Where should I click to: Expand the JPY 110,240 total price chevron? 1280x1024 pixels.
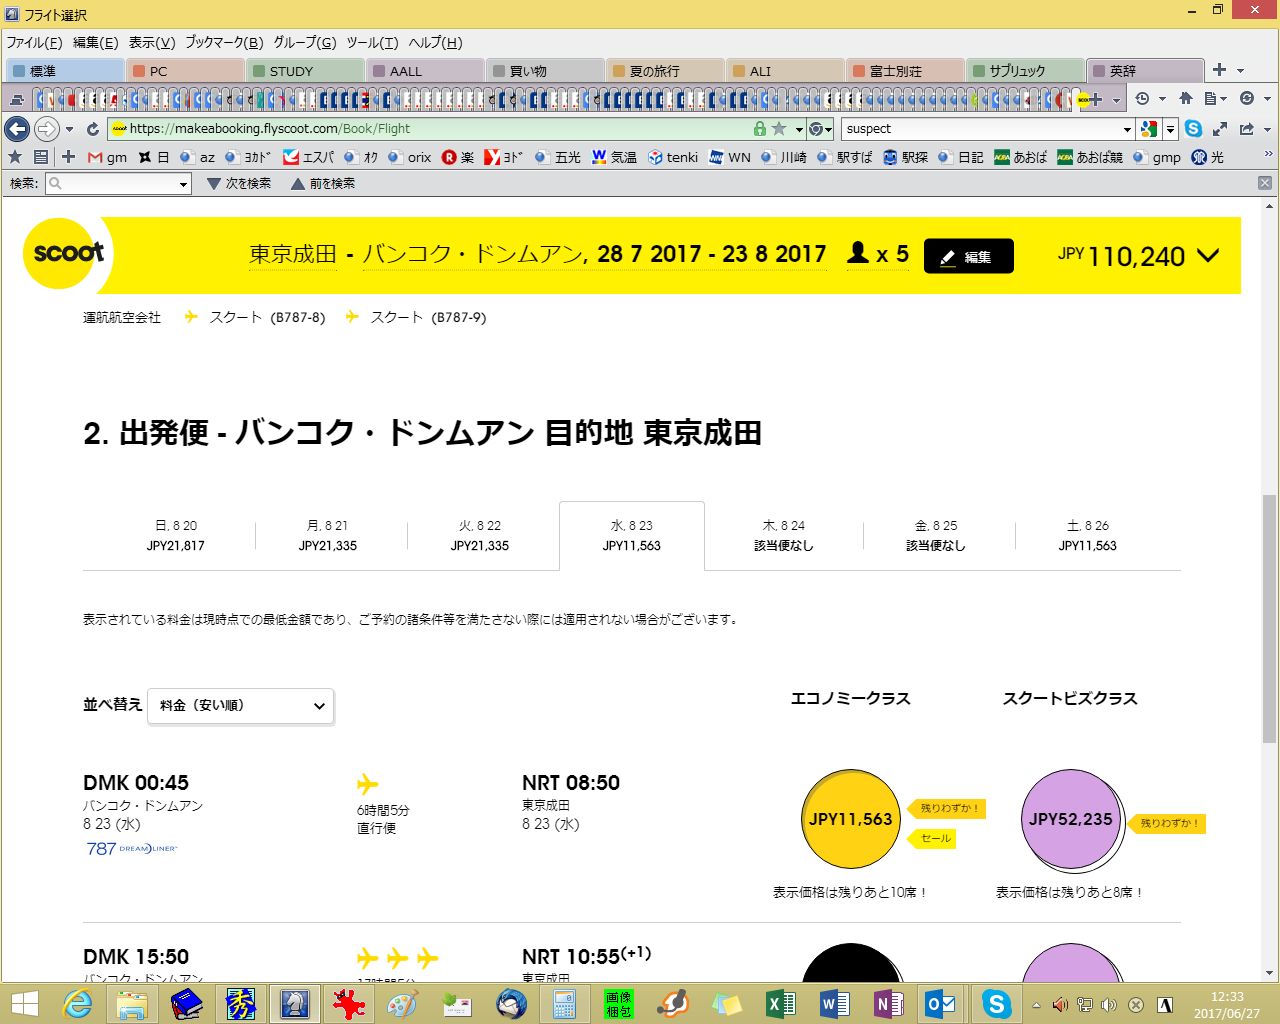pos(1208,255)
